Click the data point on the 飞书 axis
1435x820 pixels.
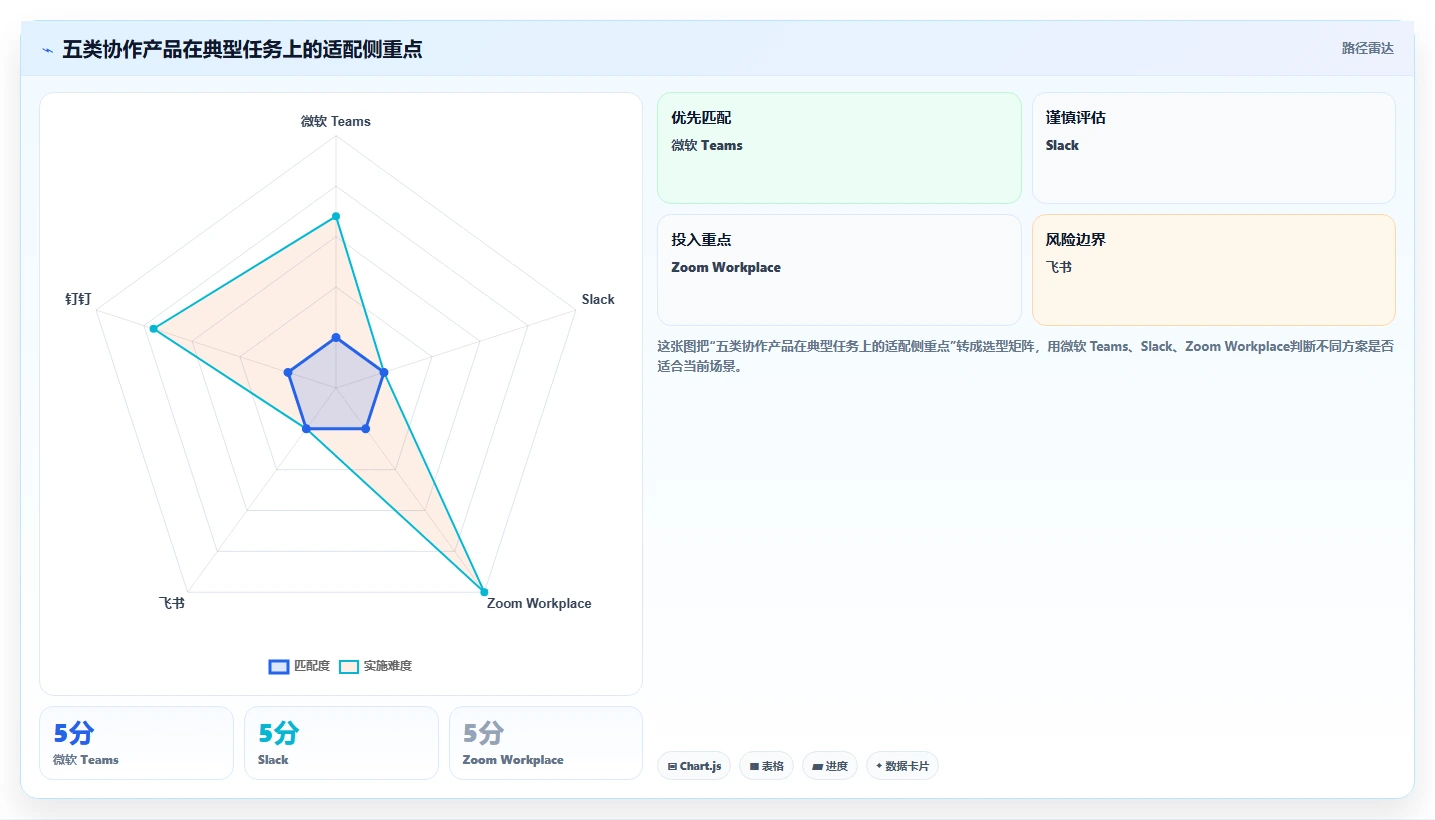307,429
